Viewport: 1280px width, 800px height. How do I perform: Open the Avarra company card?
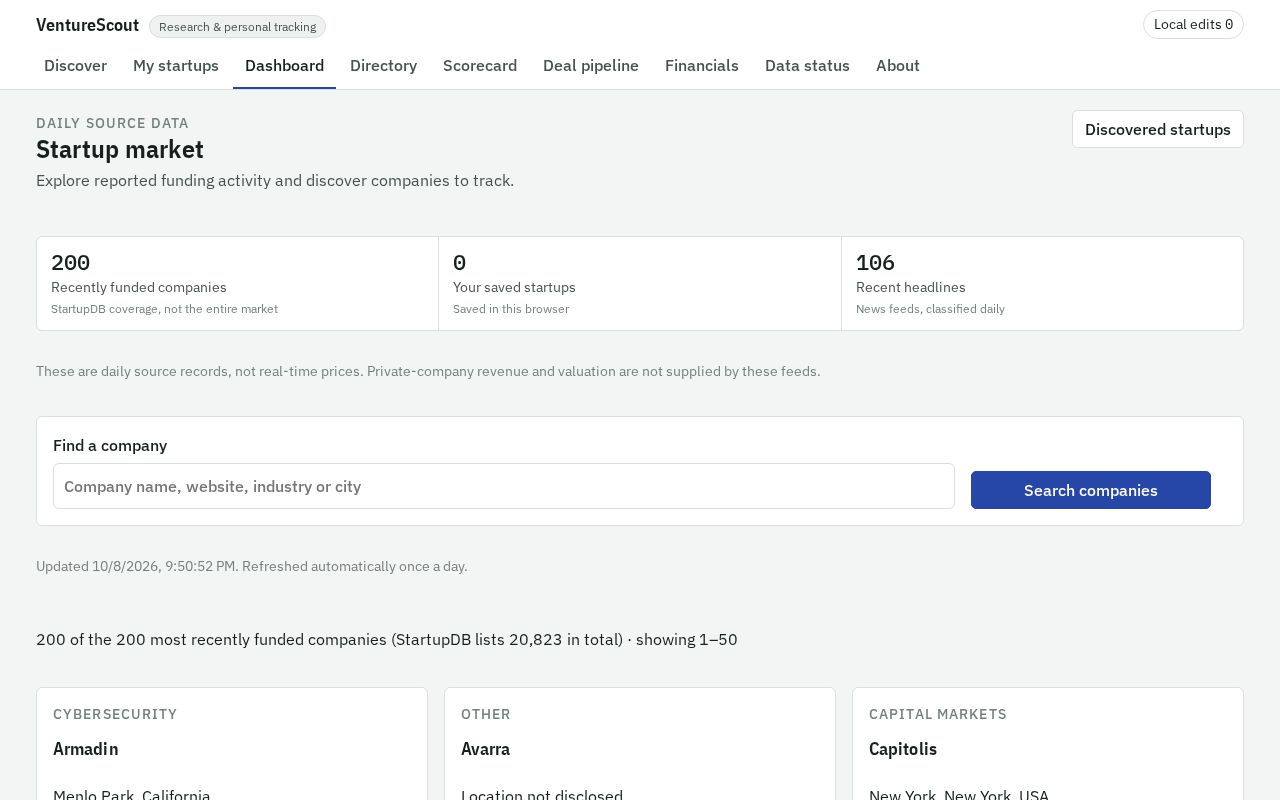click(640, 744)
